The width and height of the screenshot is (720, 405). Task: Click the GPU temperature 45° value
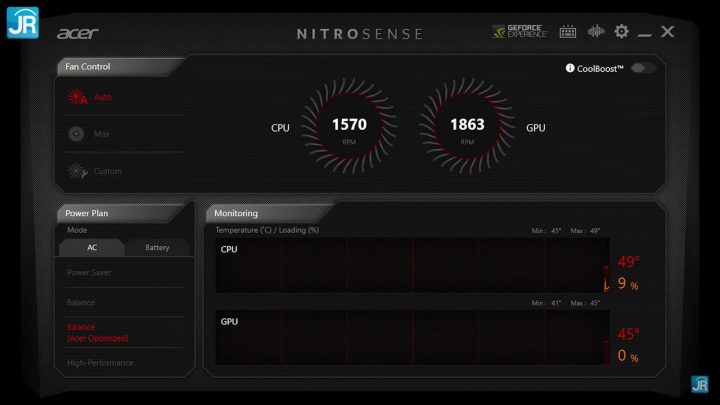click(628, 334)
